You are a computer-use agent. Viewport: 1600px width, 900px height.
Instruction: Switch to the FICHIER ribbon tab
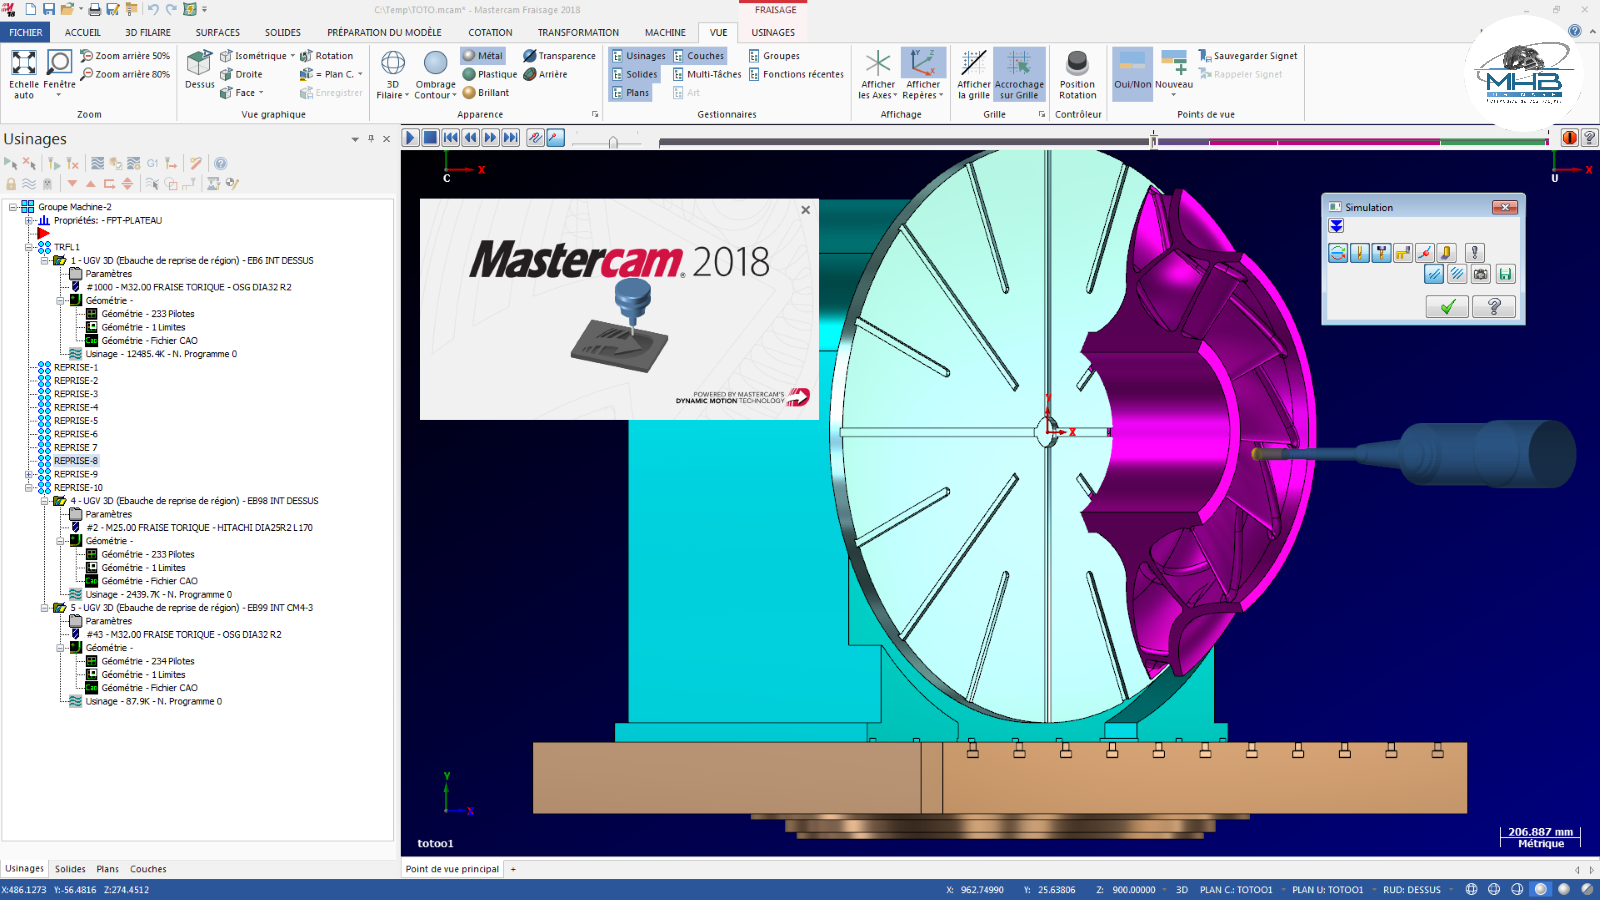[x=24, y=32]
